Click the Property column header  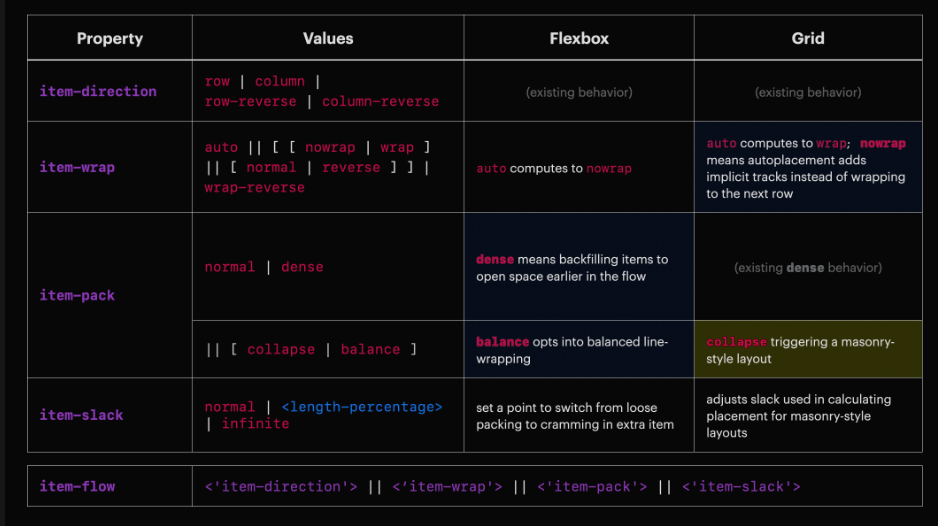coord(110,39)
